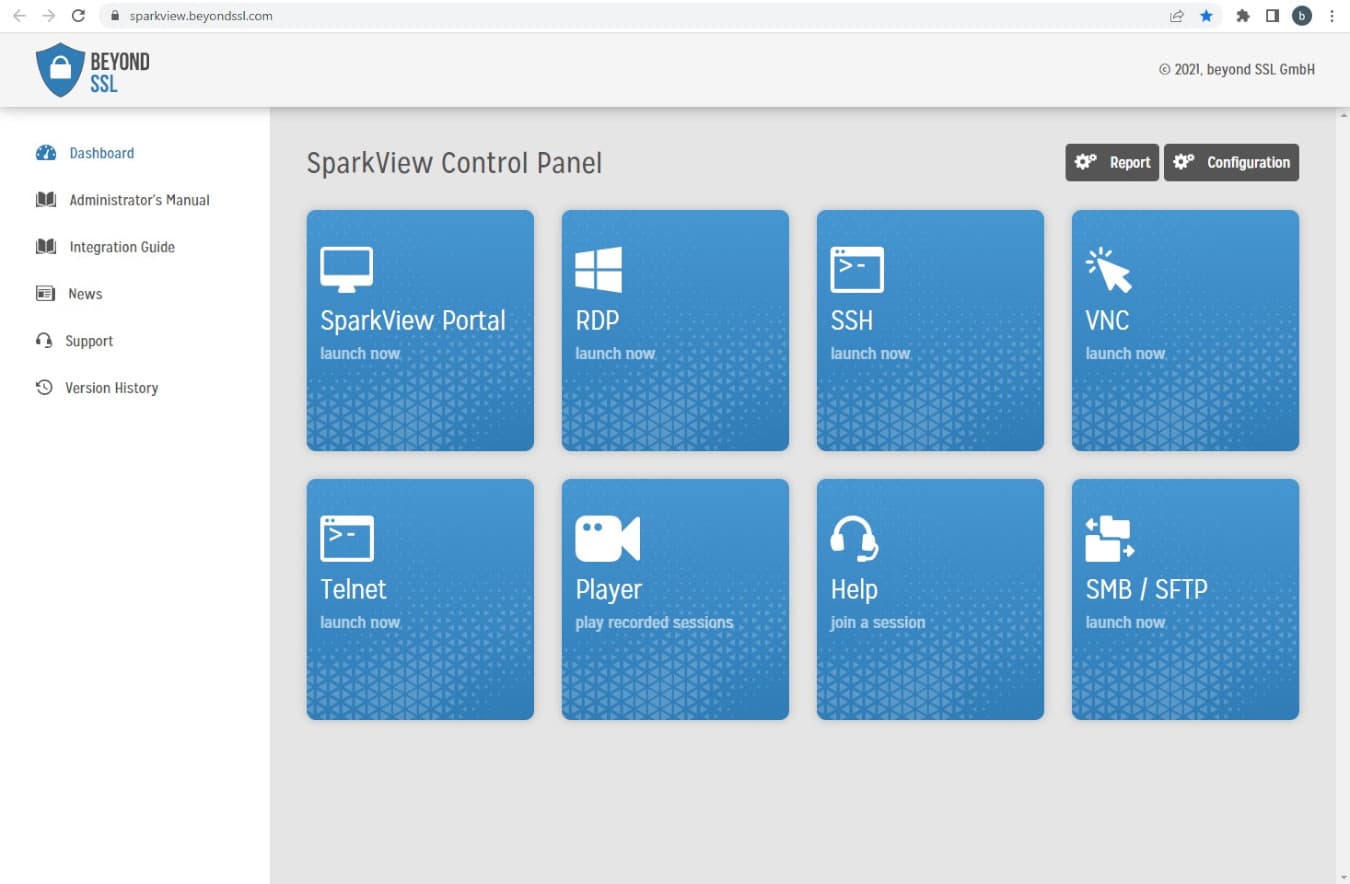The width and height of the screenshot is (1350, 884).
Task: Click the VNC tile title
Action: (x=1107, y=321)
